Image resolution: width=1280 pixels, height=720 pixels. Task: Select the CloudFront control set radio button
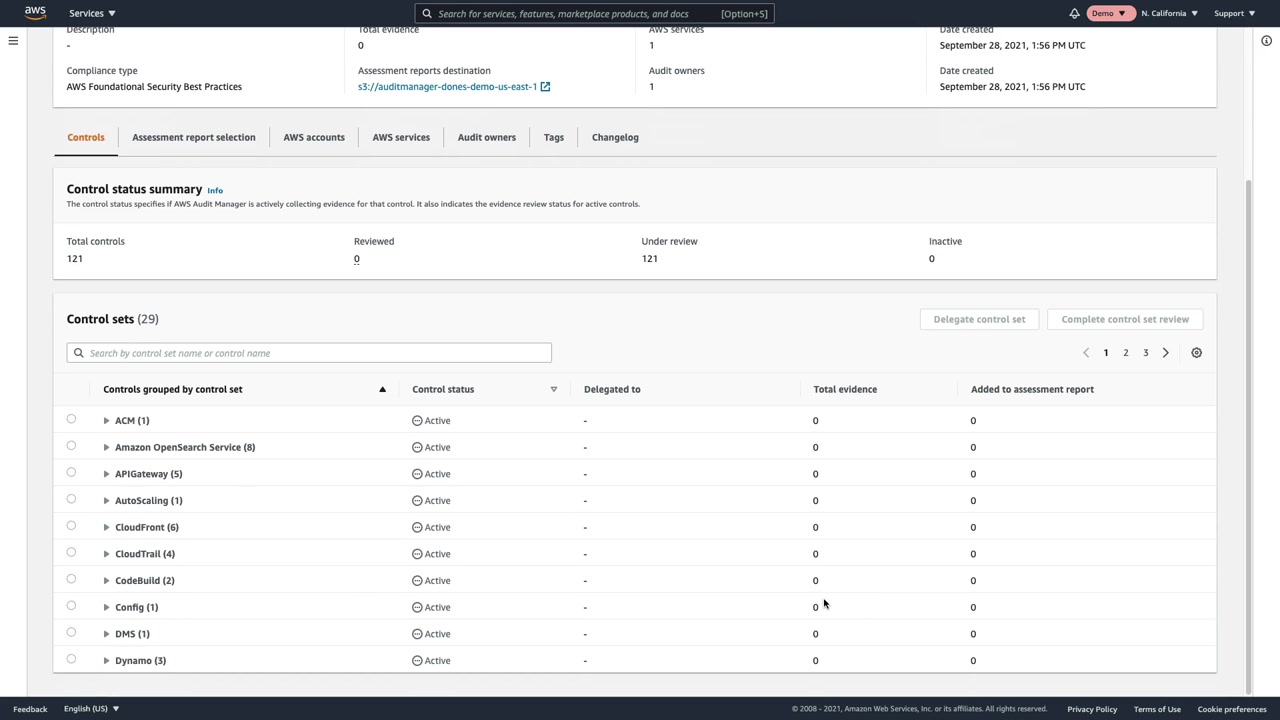tap(71, 526)
